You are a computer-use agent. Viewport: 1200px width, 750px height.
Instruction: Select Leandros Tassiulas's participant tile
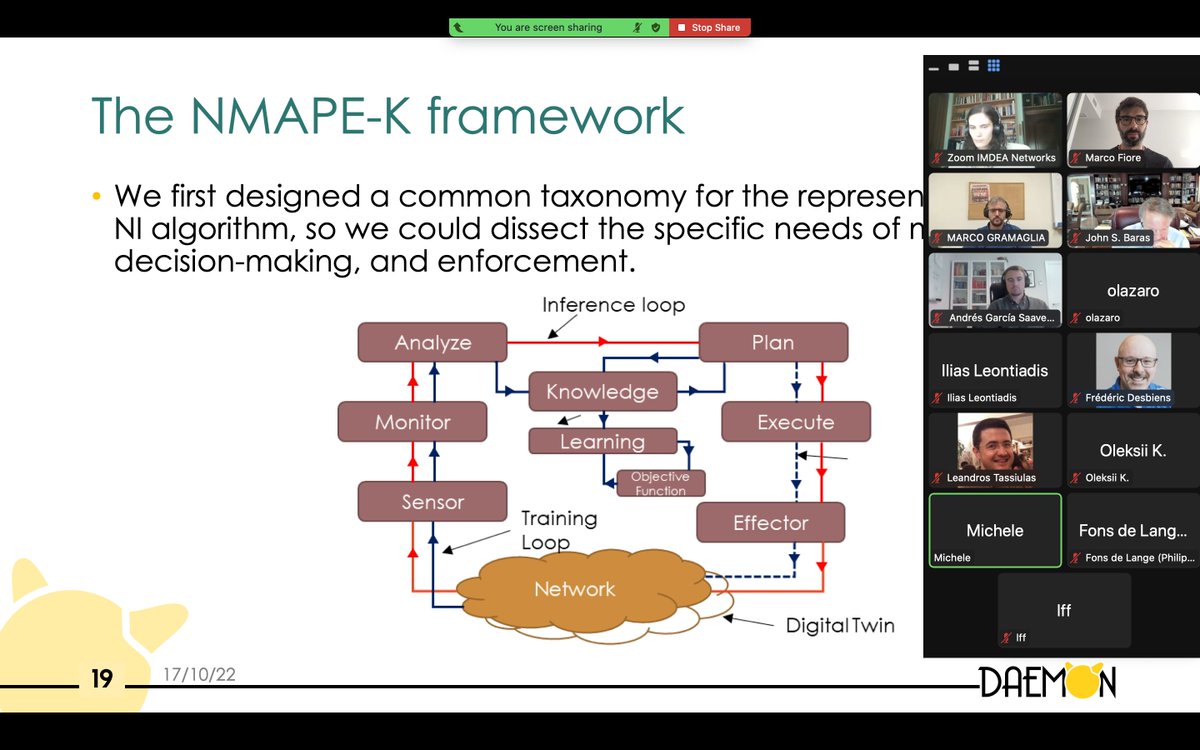tap(996, 450)
